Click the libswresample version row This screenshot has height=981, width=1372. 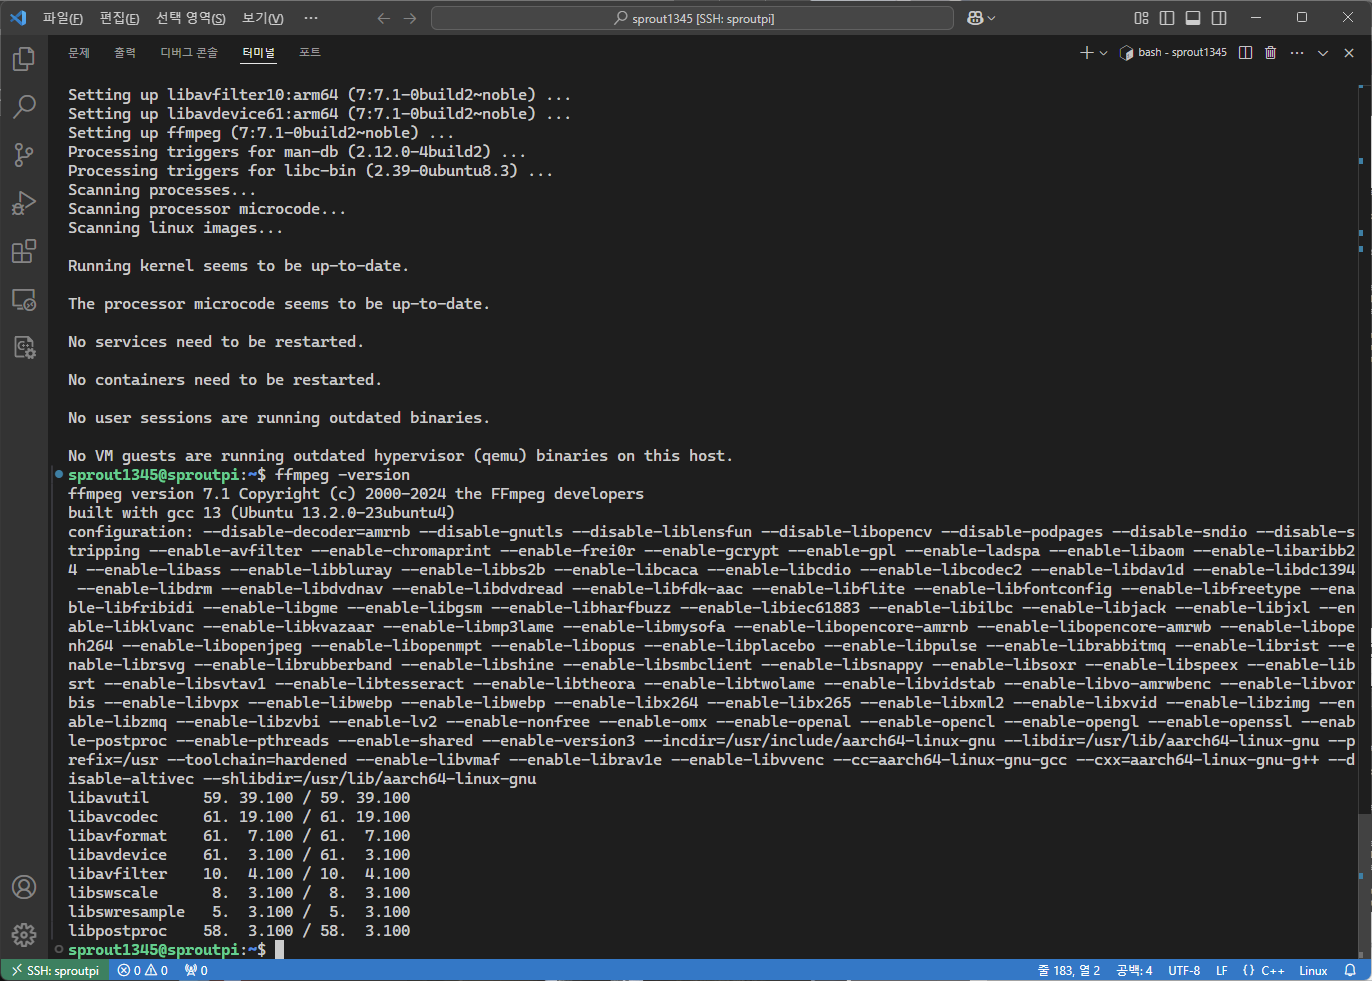(x=239, y=911)
